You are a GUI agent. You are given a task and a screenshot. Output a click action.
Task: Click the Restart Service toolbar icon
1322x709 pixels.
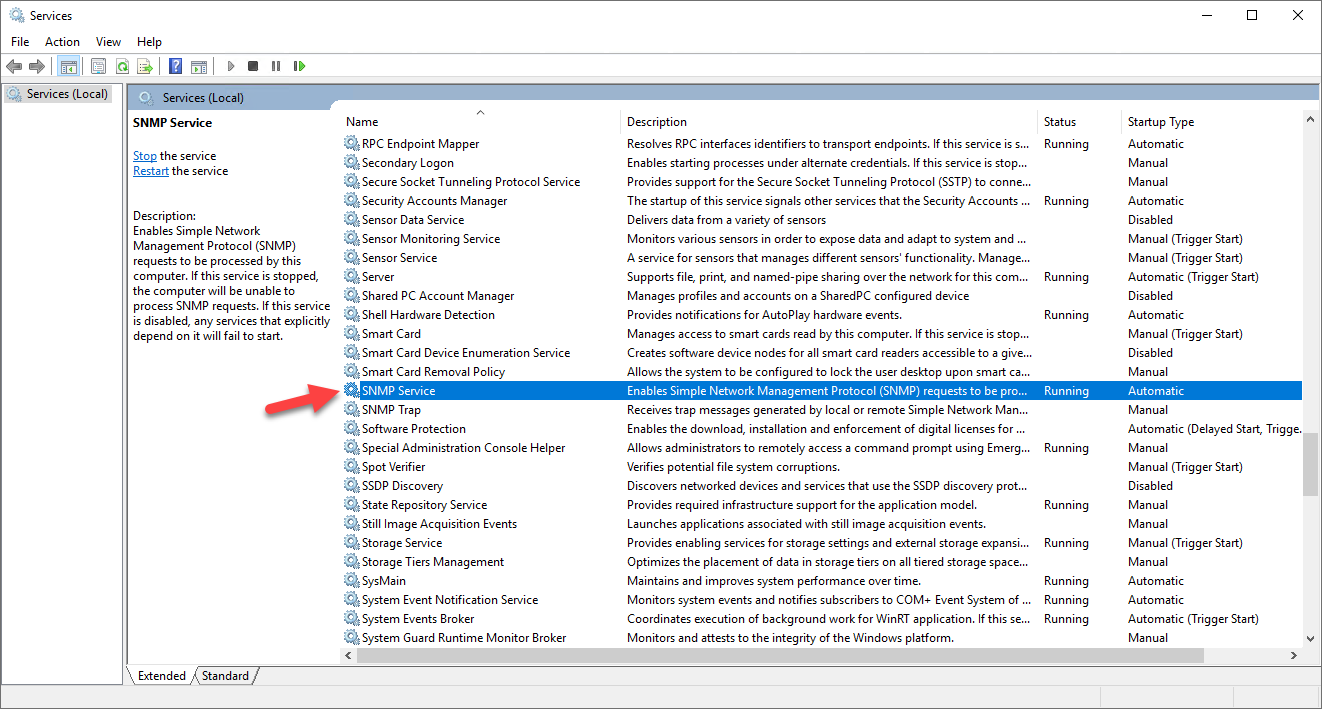coord(300,66)
